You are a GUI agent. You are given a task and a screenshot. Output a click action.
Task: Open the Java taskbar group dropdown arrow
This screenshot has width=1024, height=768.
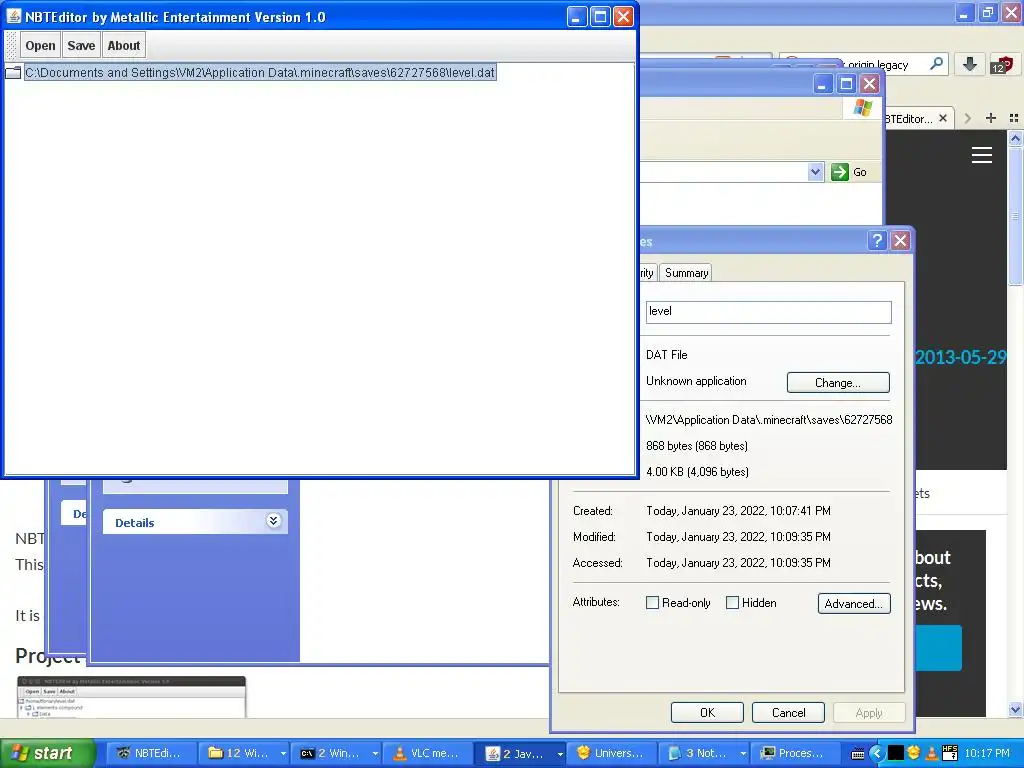tap(560, 753)
